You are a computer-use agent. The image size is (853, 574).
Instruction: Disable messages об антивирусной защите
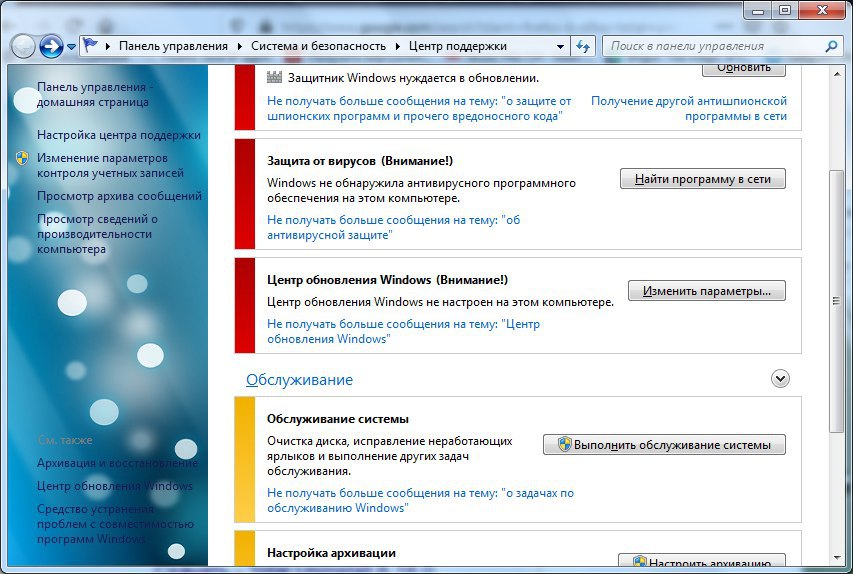[x=393, y=227]
